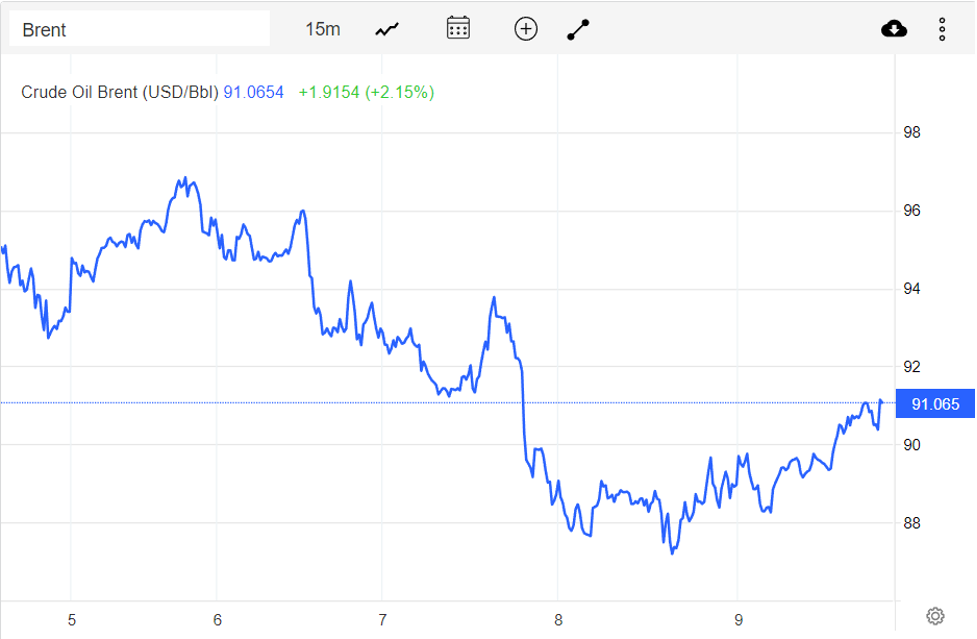Image resolution: width=977 pixels, height=639 pixels.
Task: Click the blue price line at its peak
Action: 184,177
